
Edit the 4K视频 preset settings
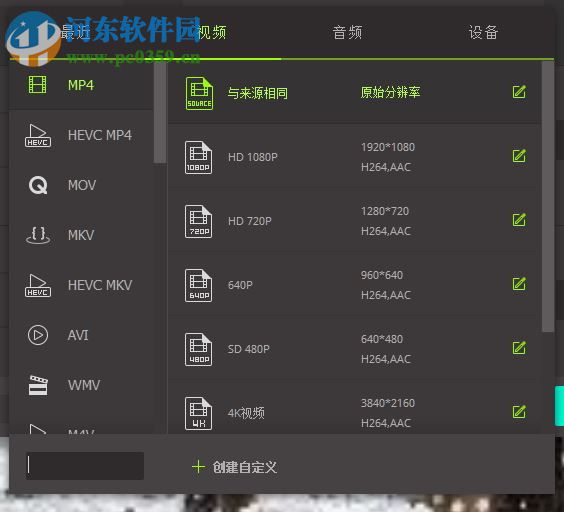click(519, 412)
